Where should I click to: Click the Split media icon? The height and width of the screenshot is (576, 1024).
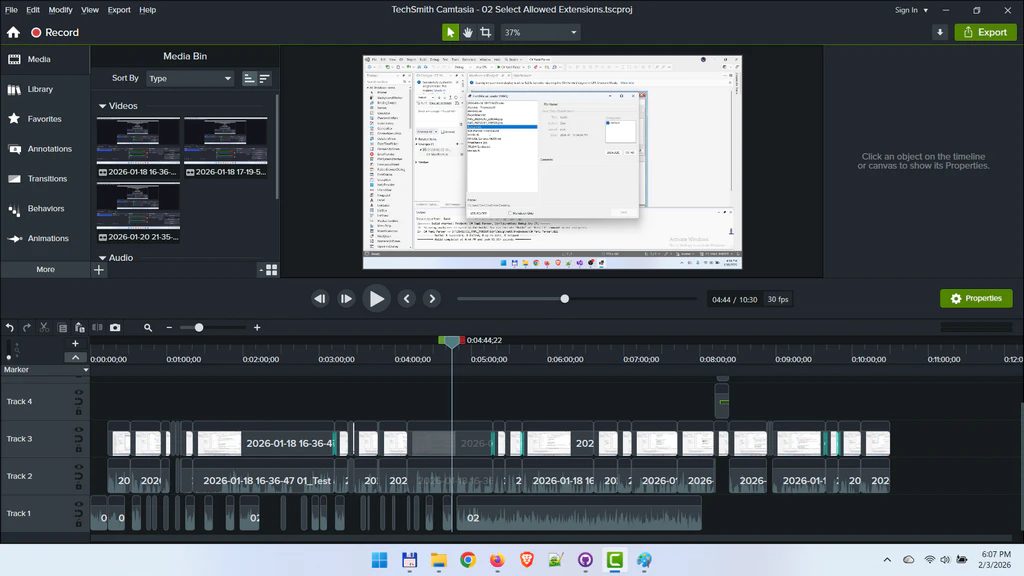tap(97, 327)
